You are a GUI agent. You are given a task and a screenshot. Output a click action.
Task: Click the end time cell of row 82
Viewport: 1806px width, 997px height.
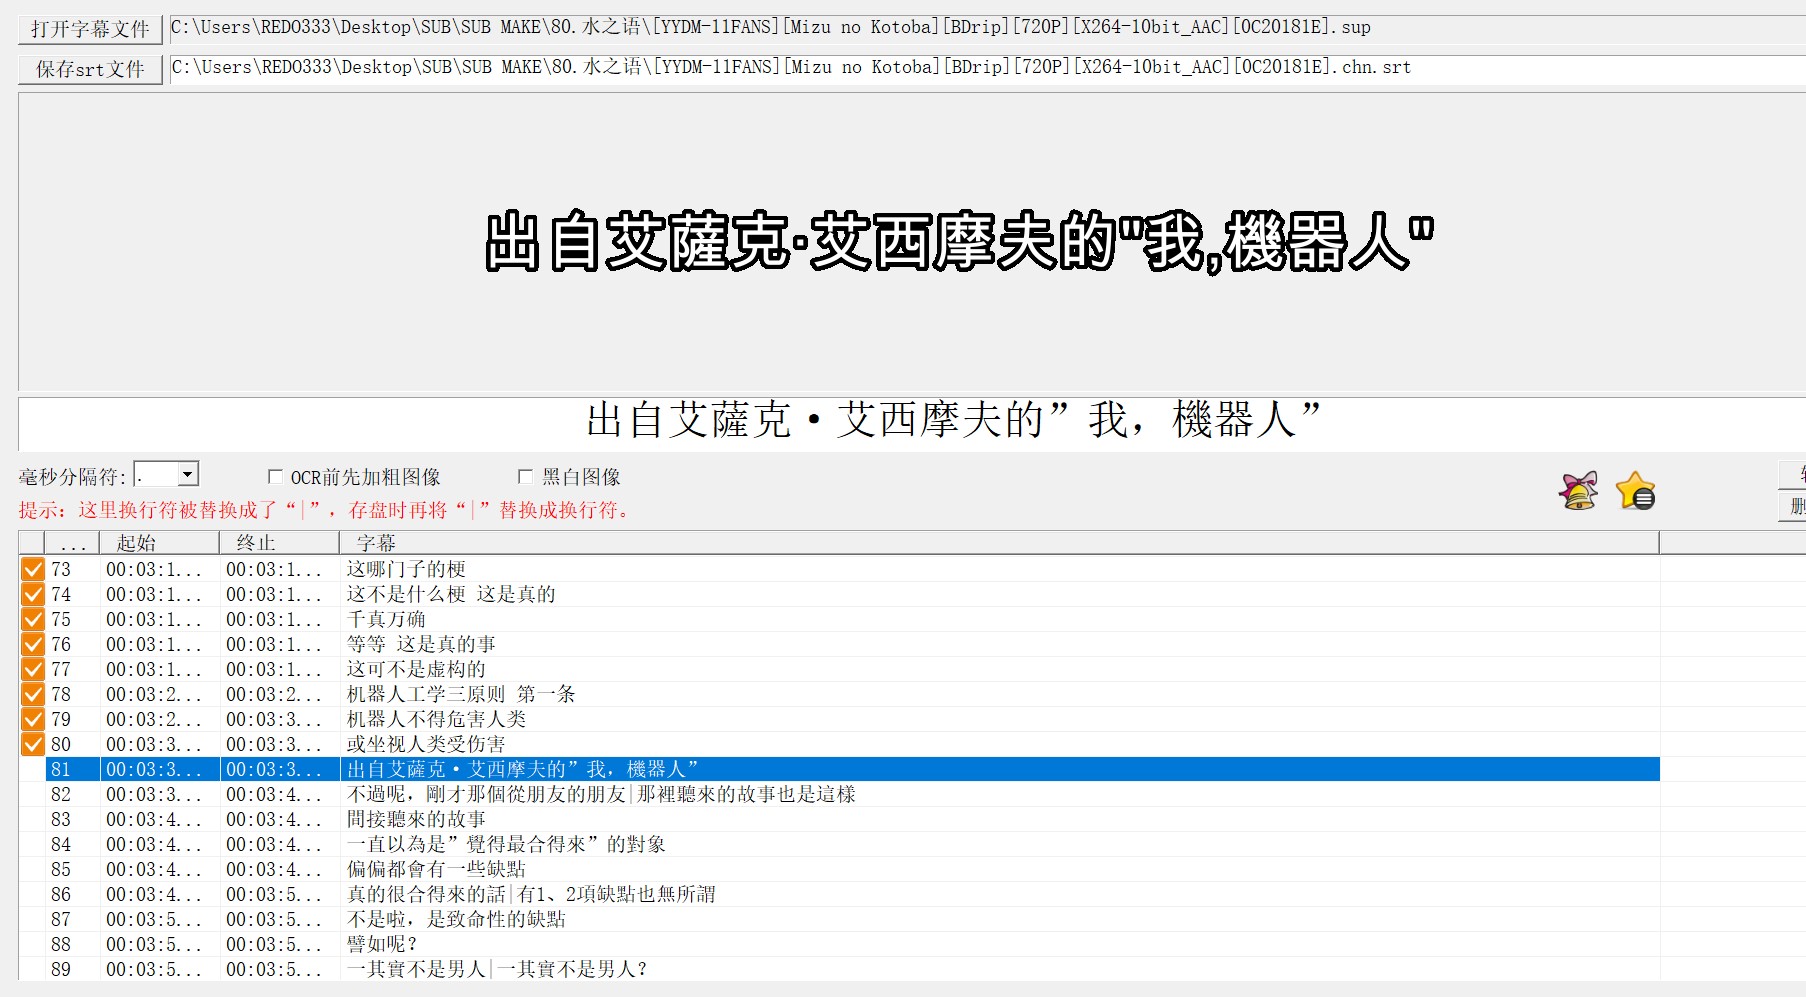click(280, 794)
